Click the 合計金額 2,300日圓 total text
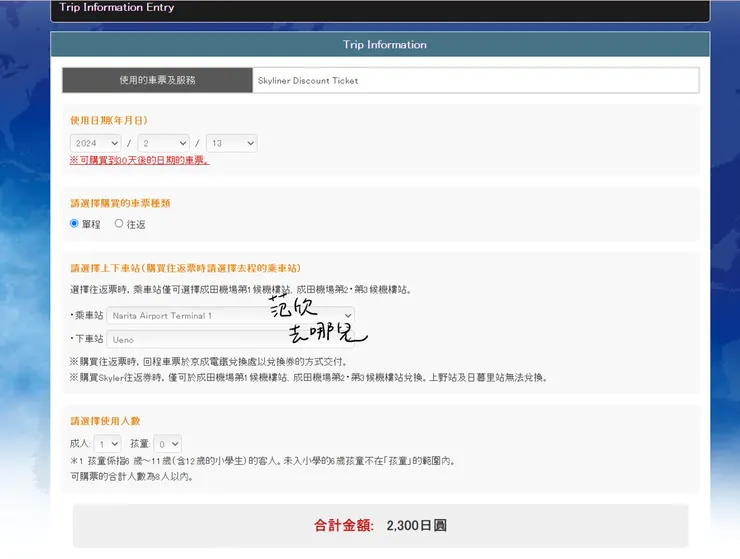The width and height of the screenshot is (740, 559). click(x=380, y=525)
